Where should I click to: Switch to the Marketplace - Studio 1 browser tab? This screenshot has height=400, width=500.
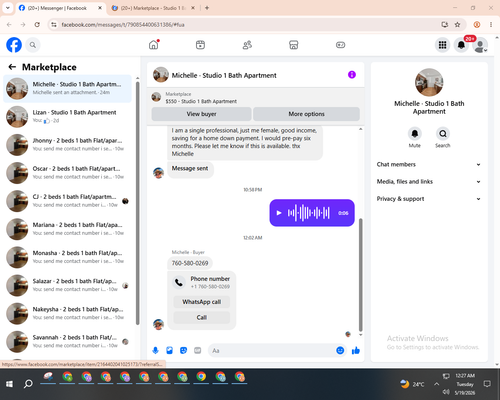[153, 8]
